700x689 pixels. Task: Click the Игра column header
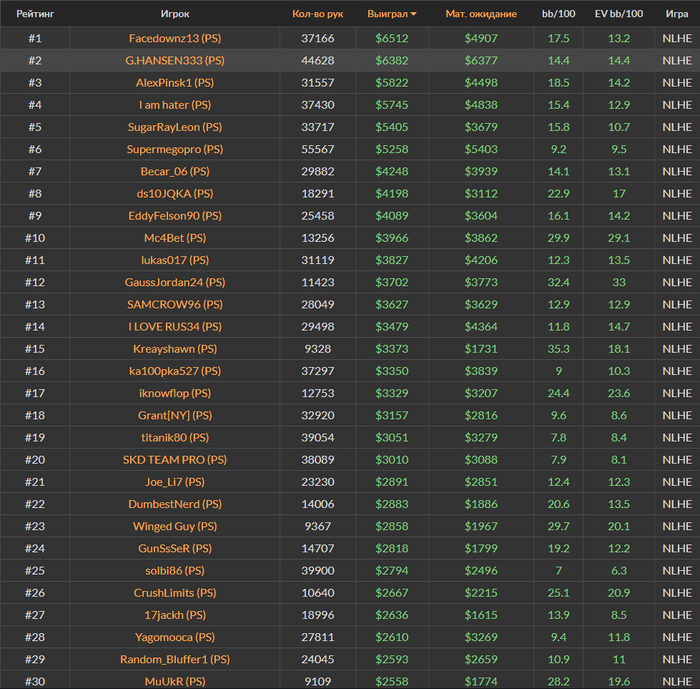677,14
